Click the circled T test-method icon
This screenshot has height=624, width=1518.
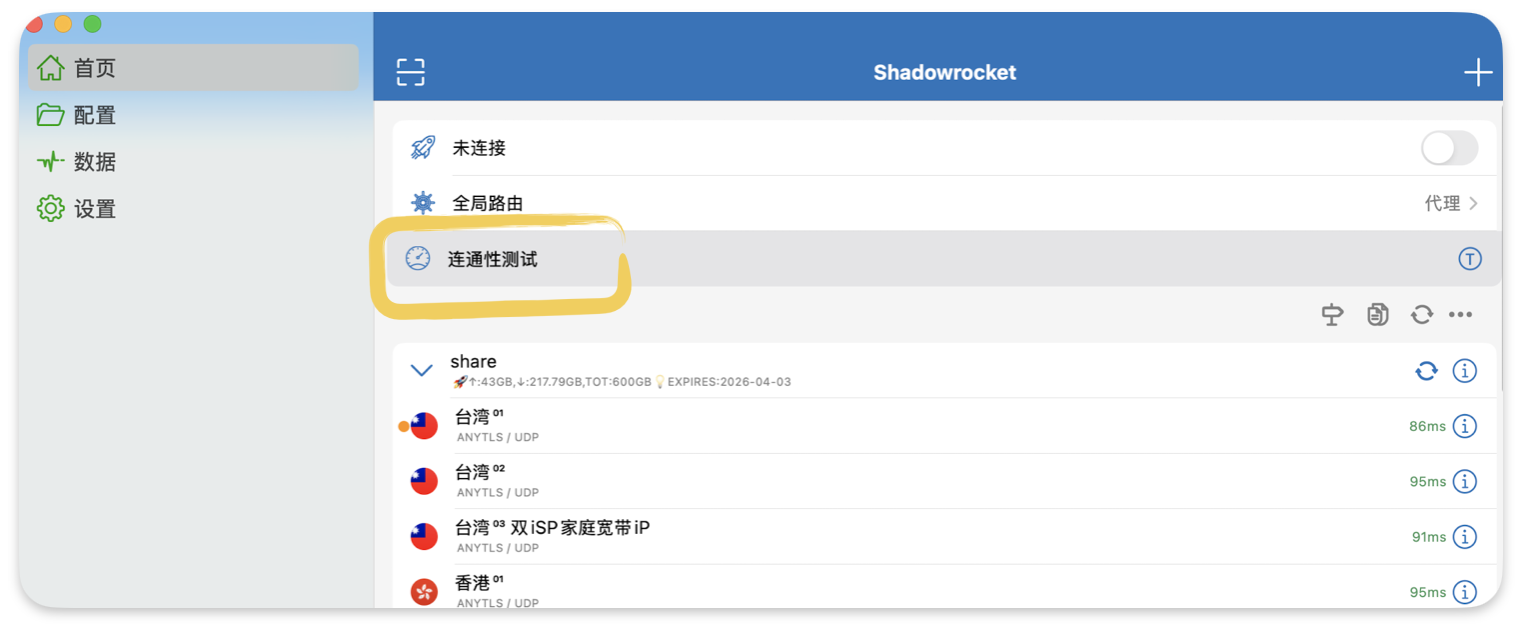(x=1468, y=259)
